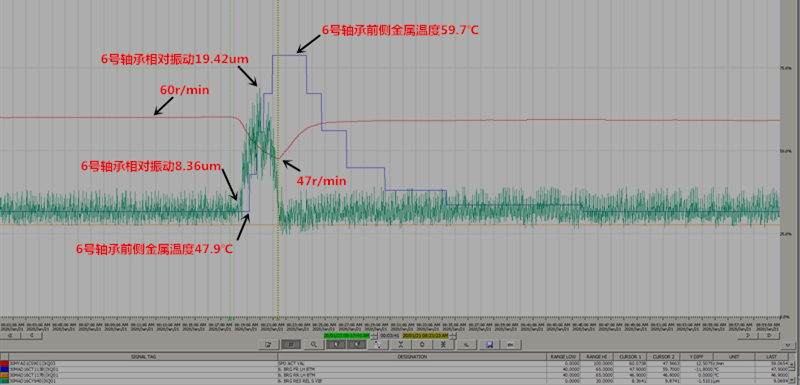Toggle the grid display button
800x385 pixels.
click(x=291, y=345)
